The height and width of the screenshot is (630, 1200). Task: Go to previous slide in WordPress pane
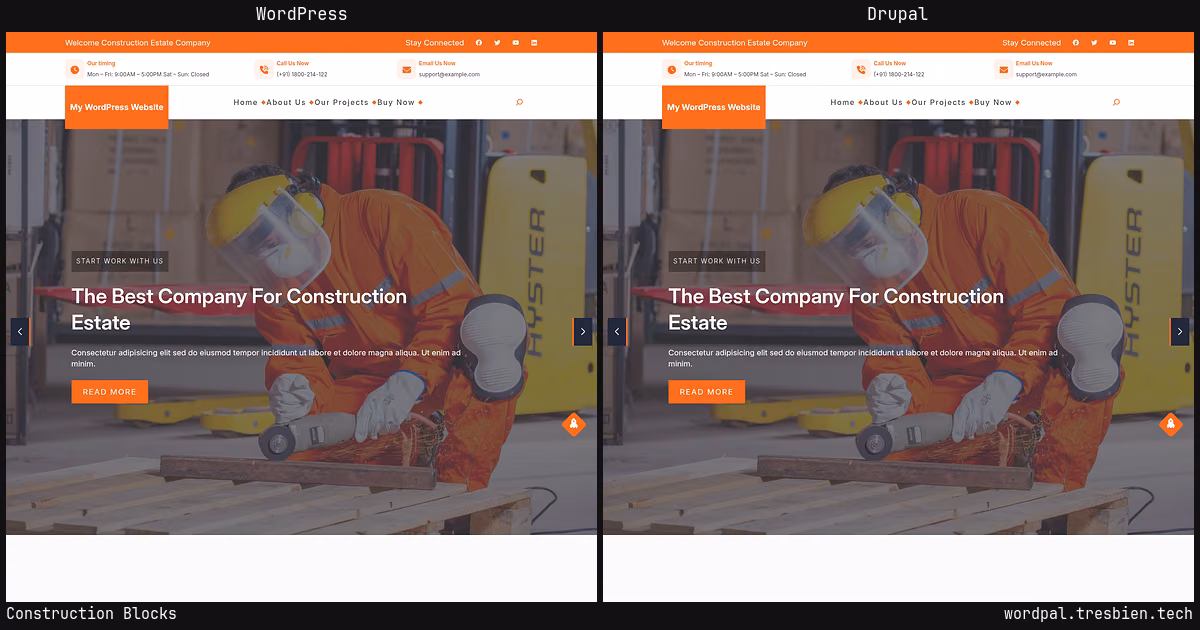(20, 332)
